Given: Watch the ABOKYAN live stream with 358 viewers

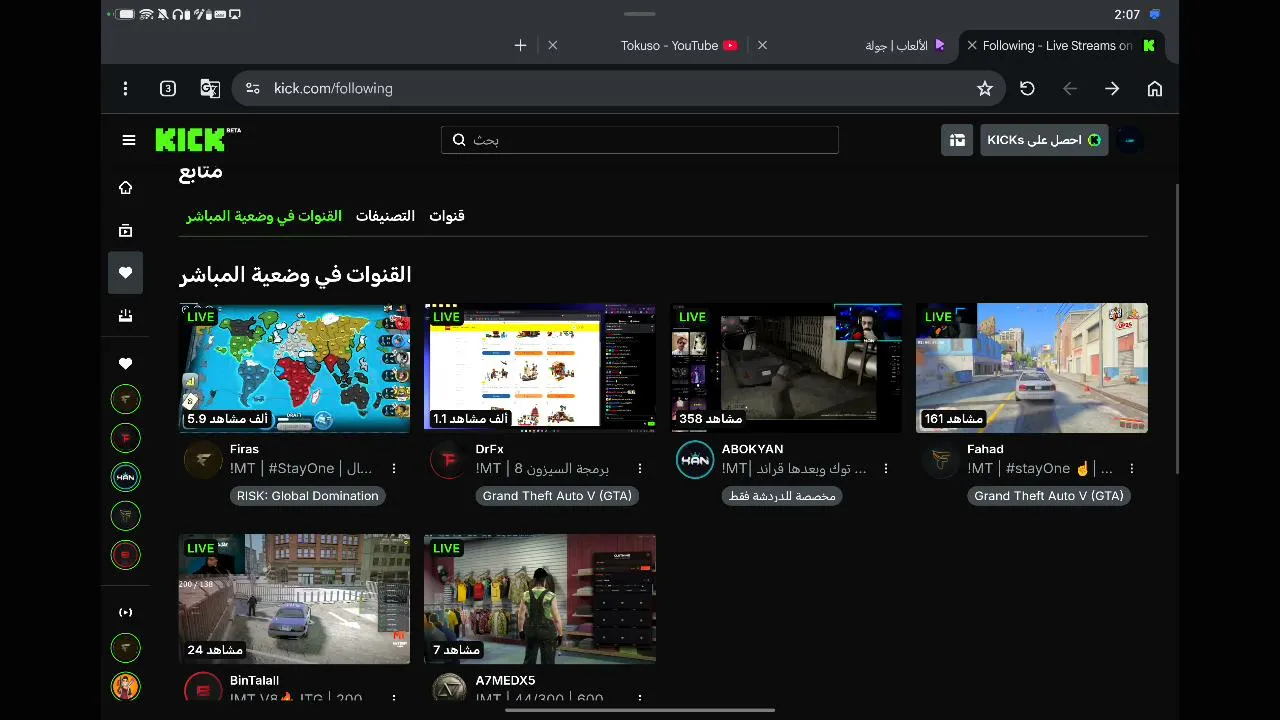Looking at the screenshot, I should [786, 368].
